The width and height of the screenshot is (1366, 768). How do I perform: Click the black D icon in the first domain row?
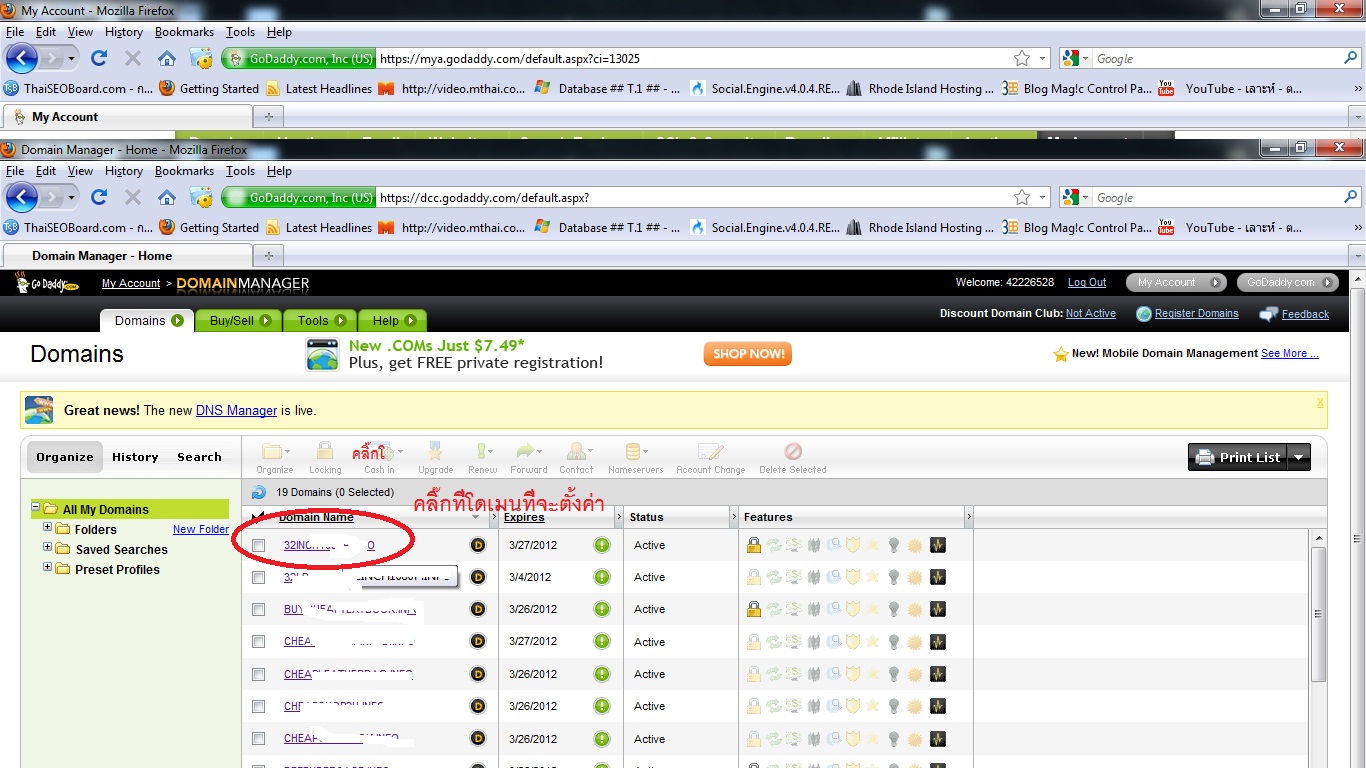pyautogui.click(x=478, y=545)
